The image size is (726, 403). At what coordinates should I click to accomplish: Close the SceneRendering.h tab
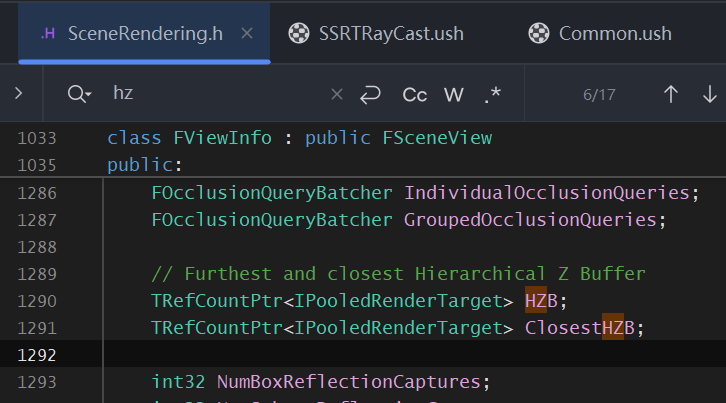click(248, 33)
